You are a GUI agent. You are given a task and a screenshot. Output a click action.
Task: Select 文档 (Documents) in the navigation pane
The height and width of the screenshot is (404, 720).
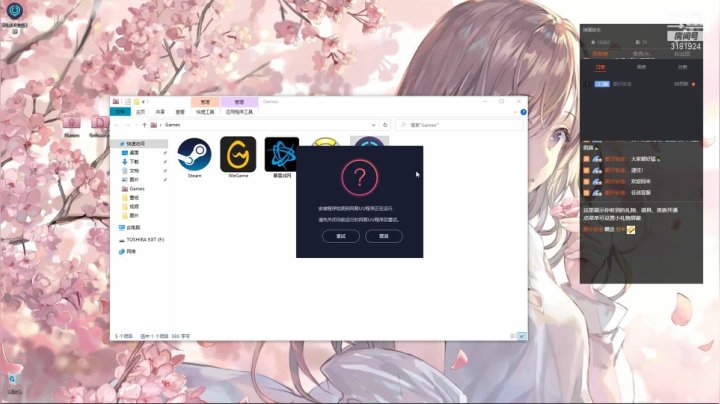click(x=134, y=171)
